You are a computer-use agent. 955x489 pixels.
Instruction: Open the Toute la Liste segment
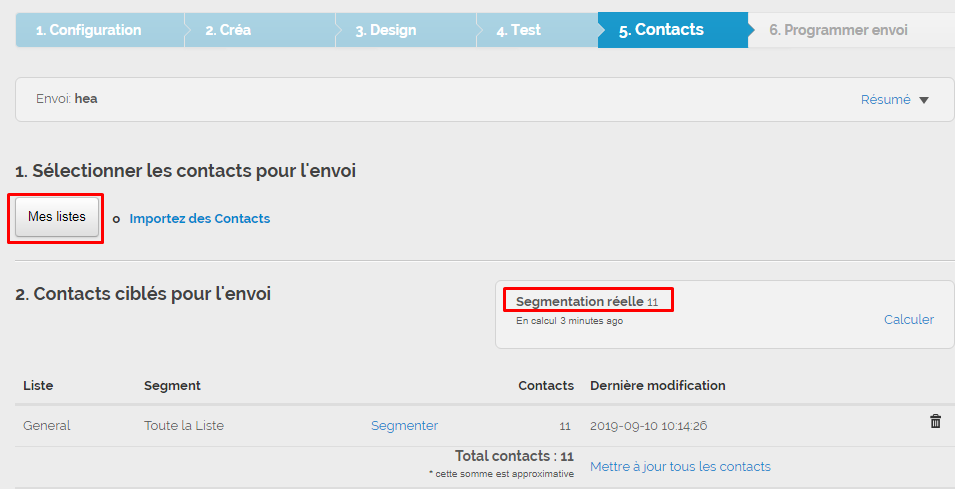(184, 426)
